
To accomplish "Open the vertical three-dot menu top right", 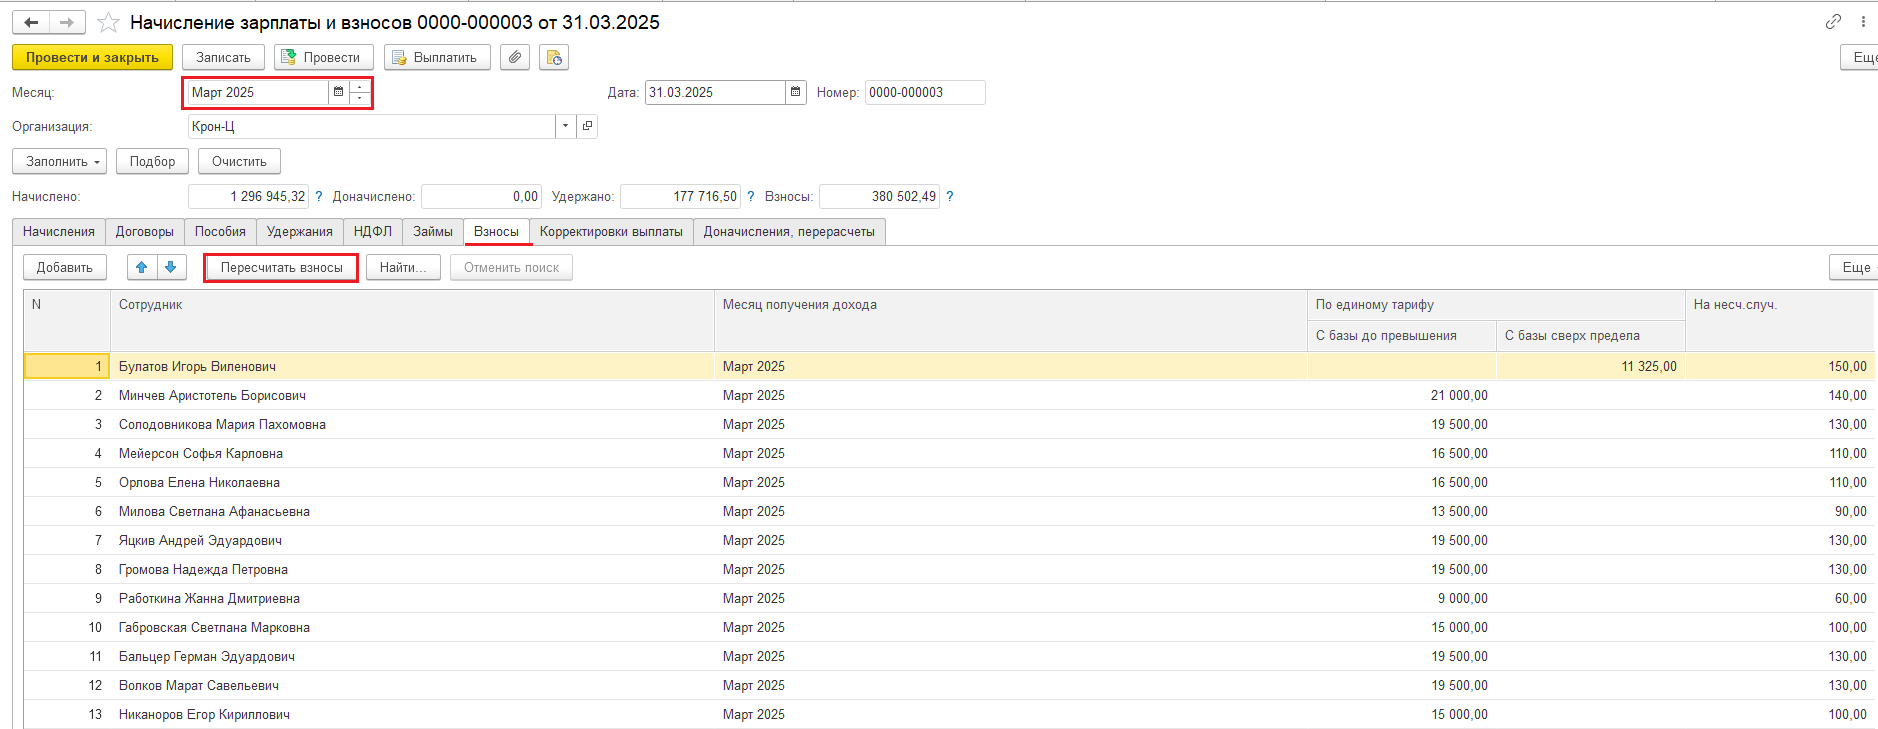I will 1863,22.
